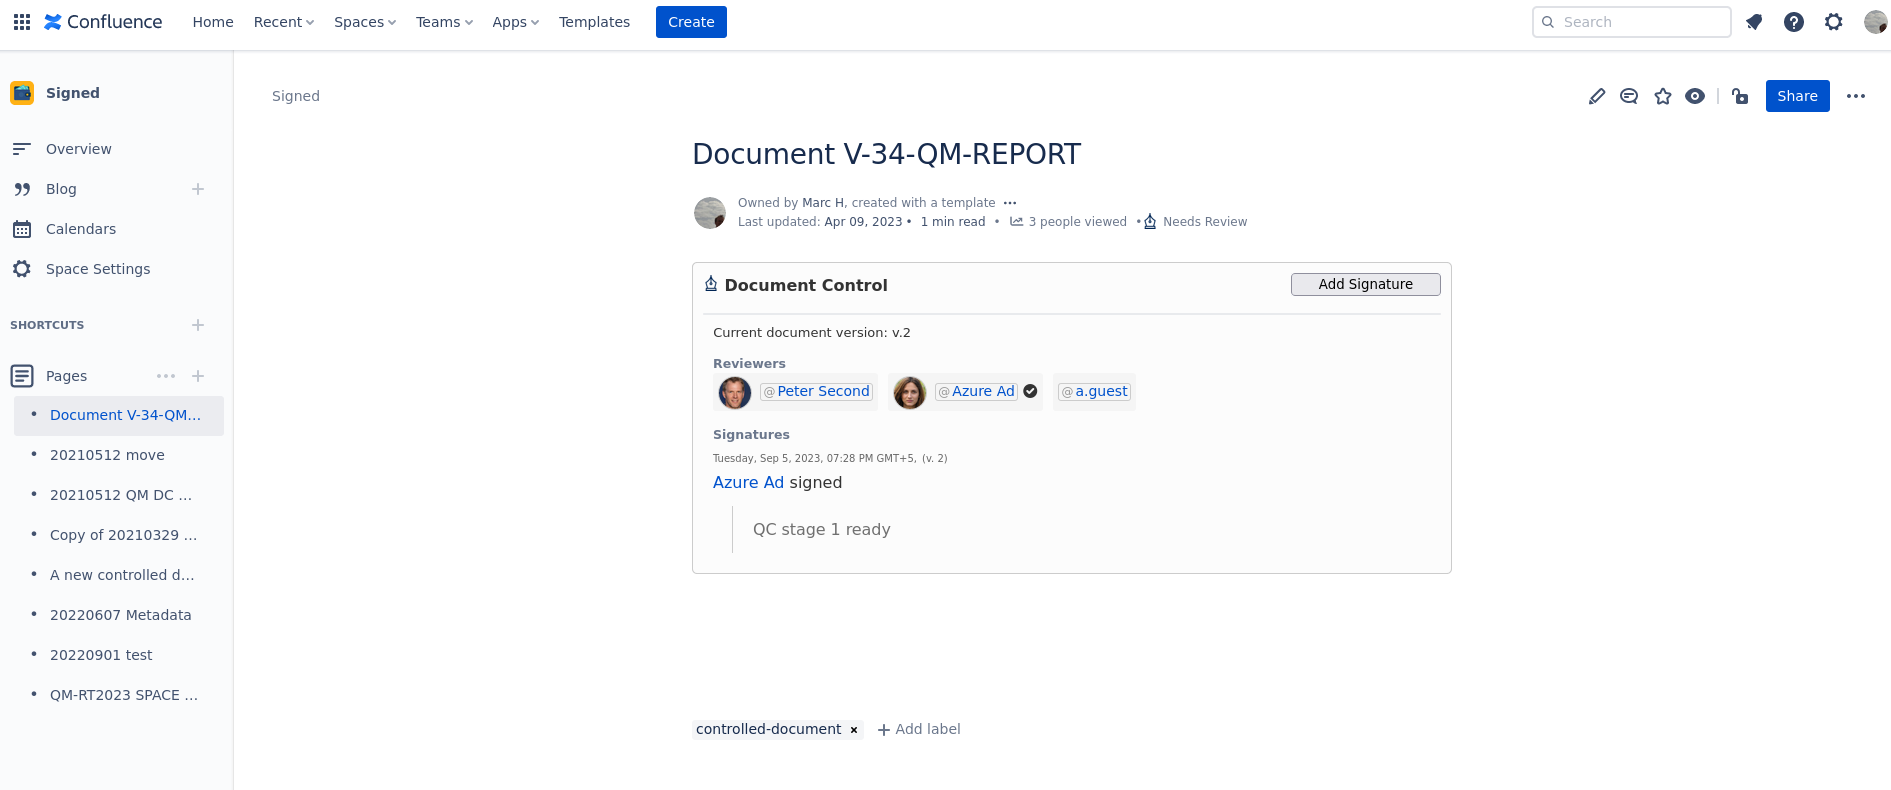Remove the controlled-document label
The width and height of the screenshot is (1891, 790).
854,730
